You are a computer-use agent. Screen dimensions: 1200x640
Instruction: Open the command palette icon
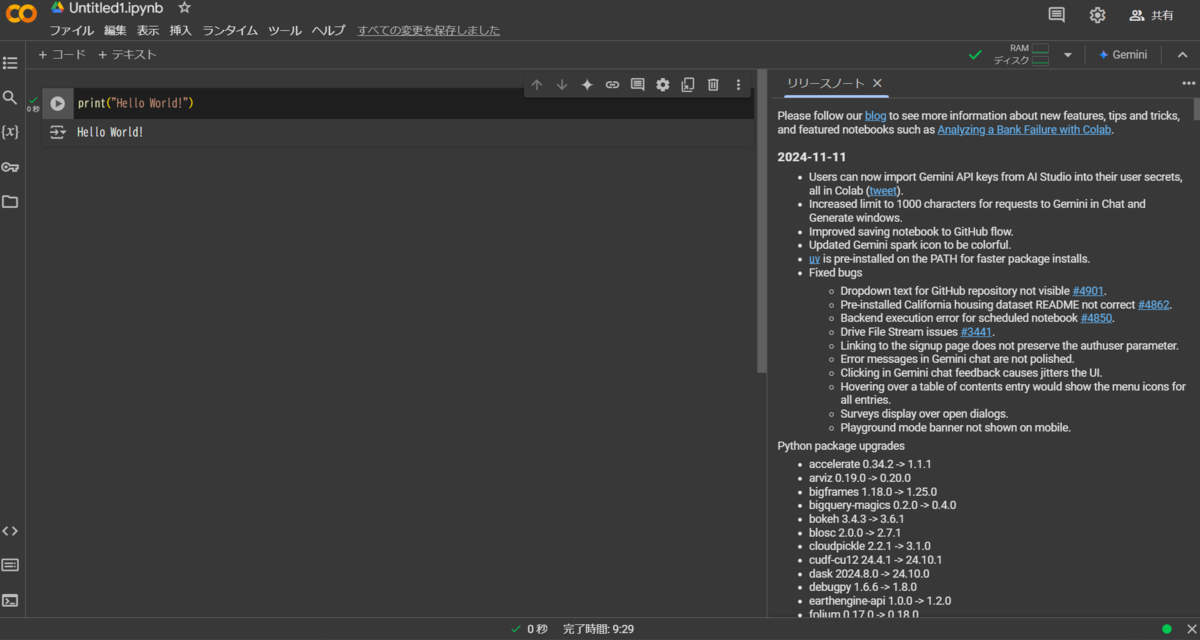pyautogui.click(x=10, y=565)
